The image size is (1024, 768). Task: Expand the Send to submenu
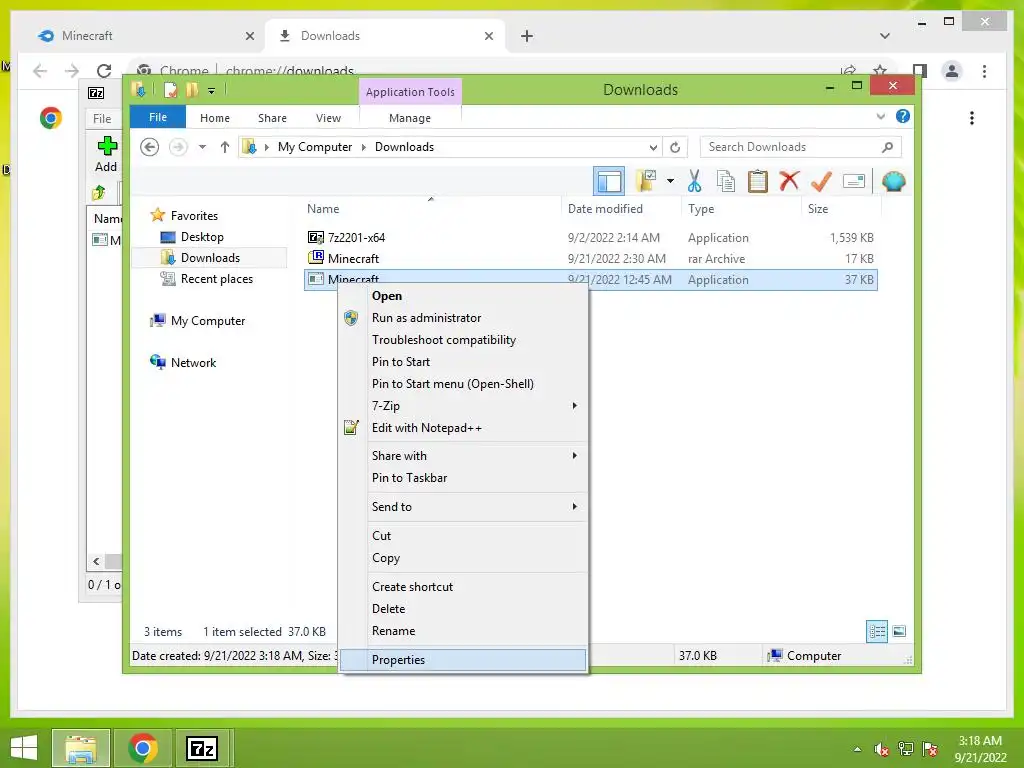coord(463,507)
